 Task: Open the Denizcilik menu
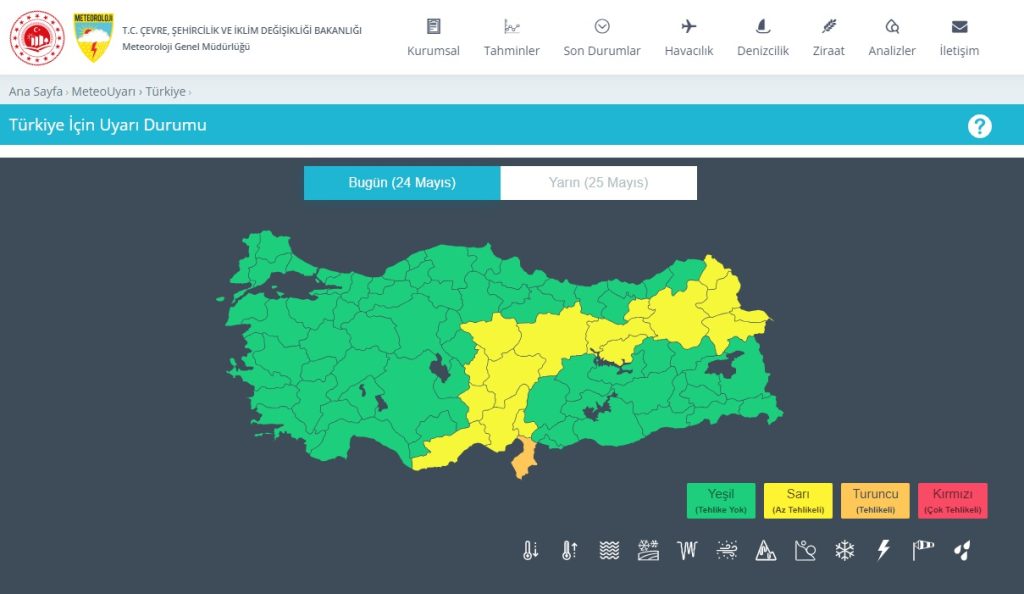763,38
